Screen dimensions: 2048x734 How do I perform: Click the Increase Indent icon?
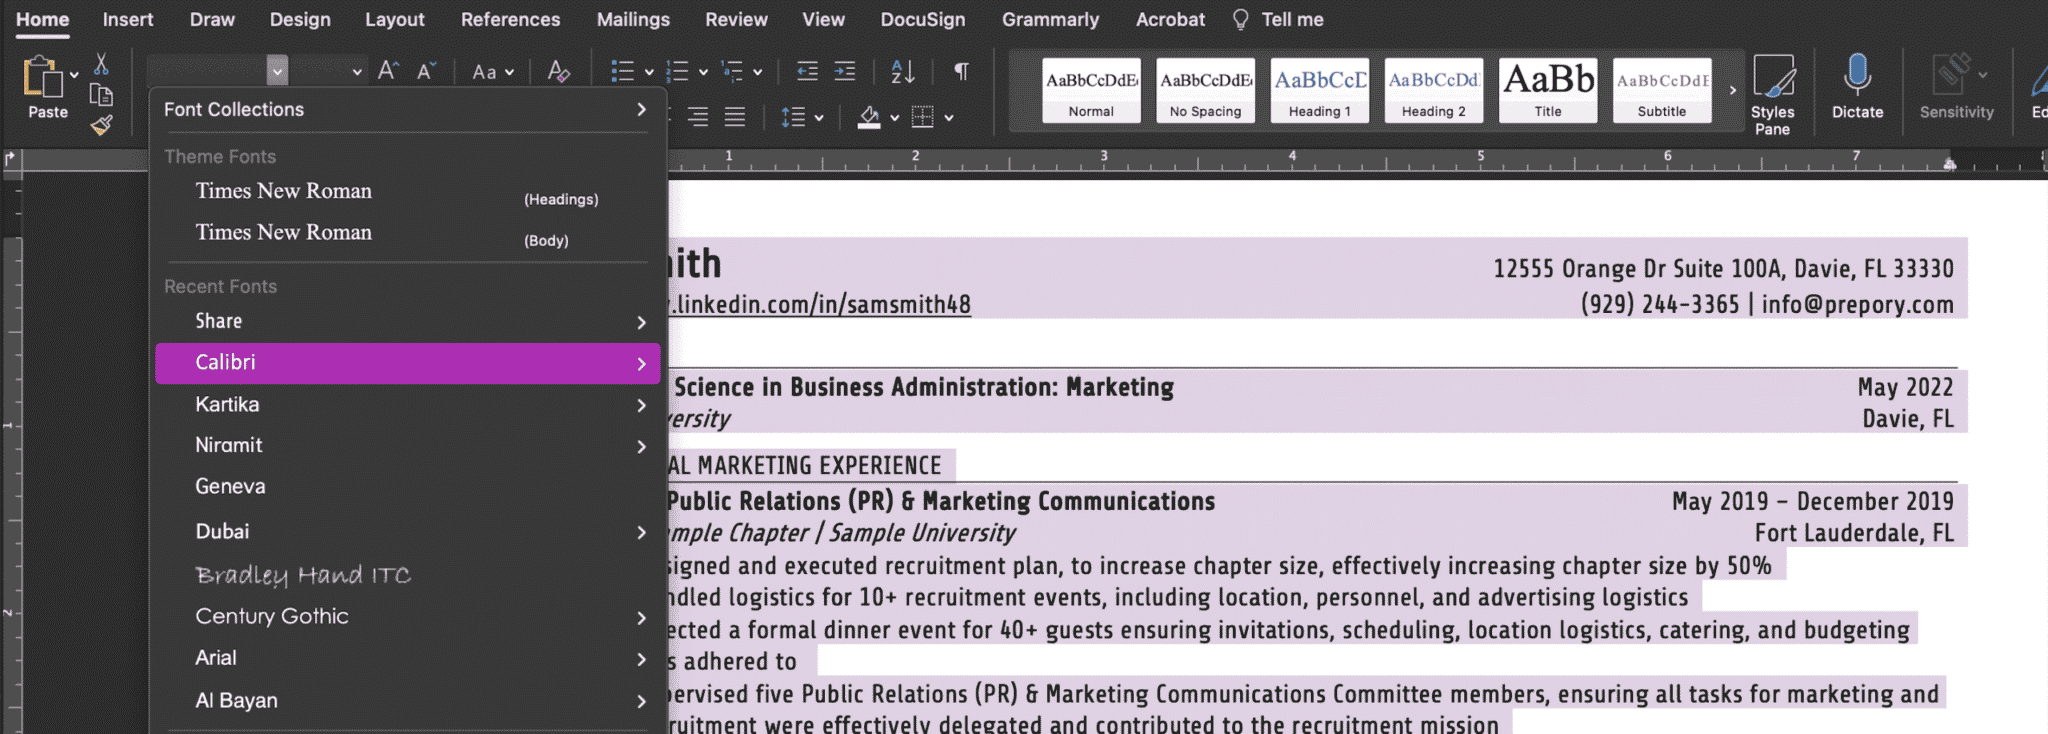(845, 71)
